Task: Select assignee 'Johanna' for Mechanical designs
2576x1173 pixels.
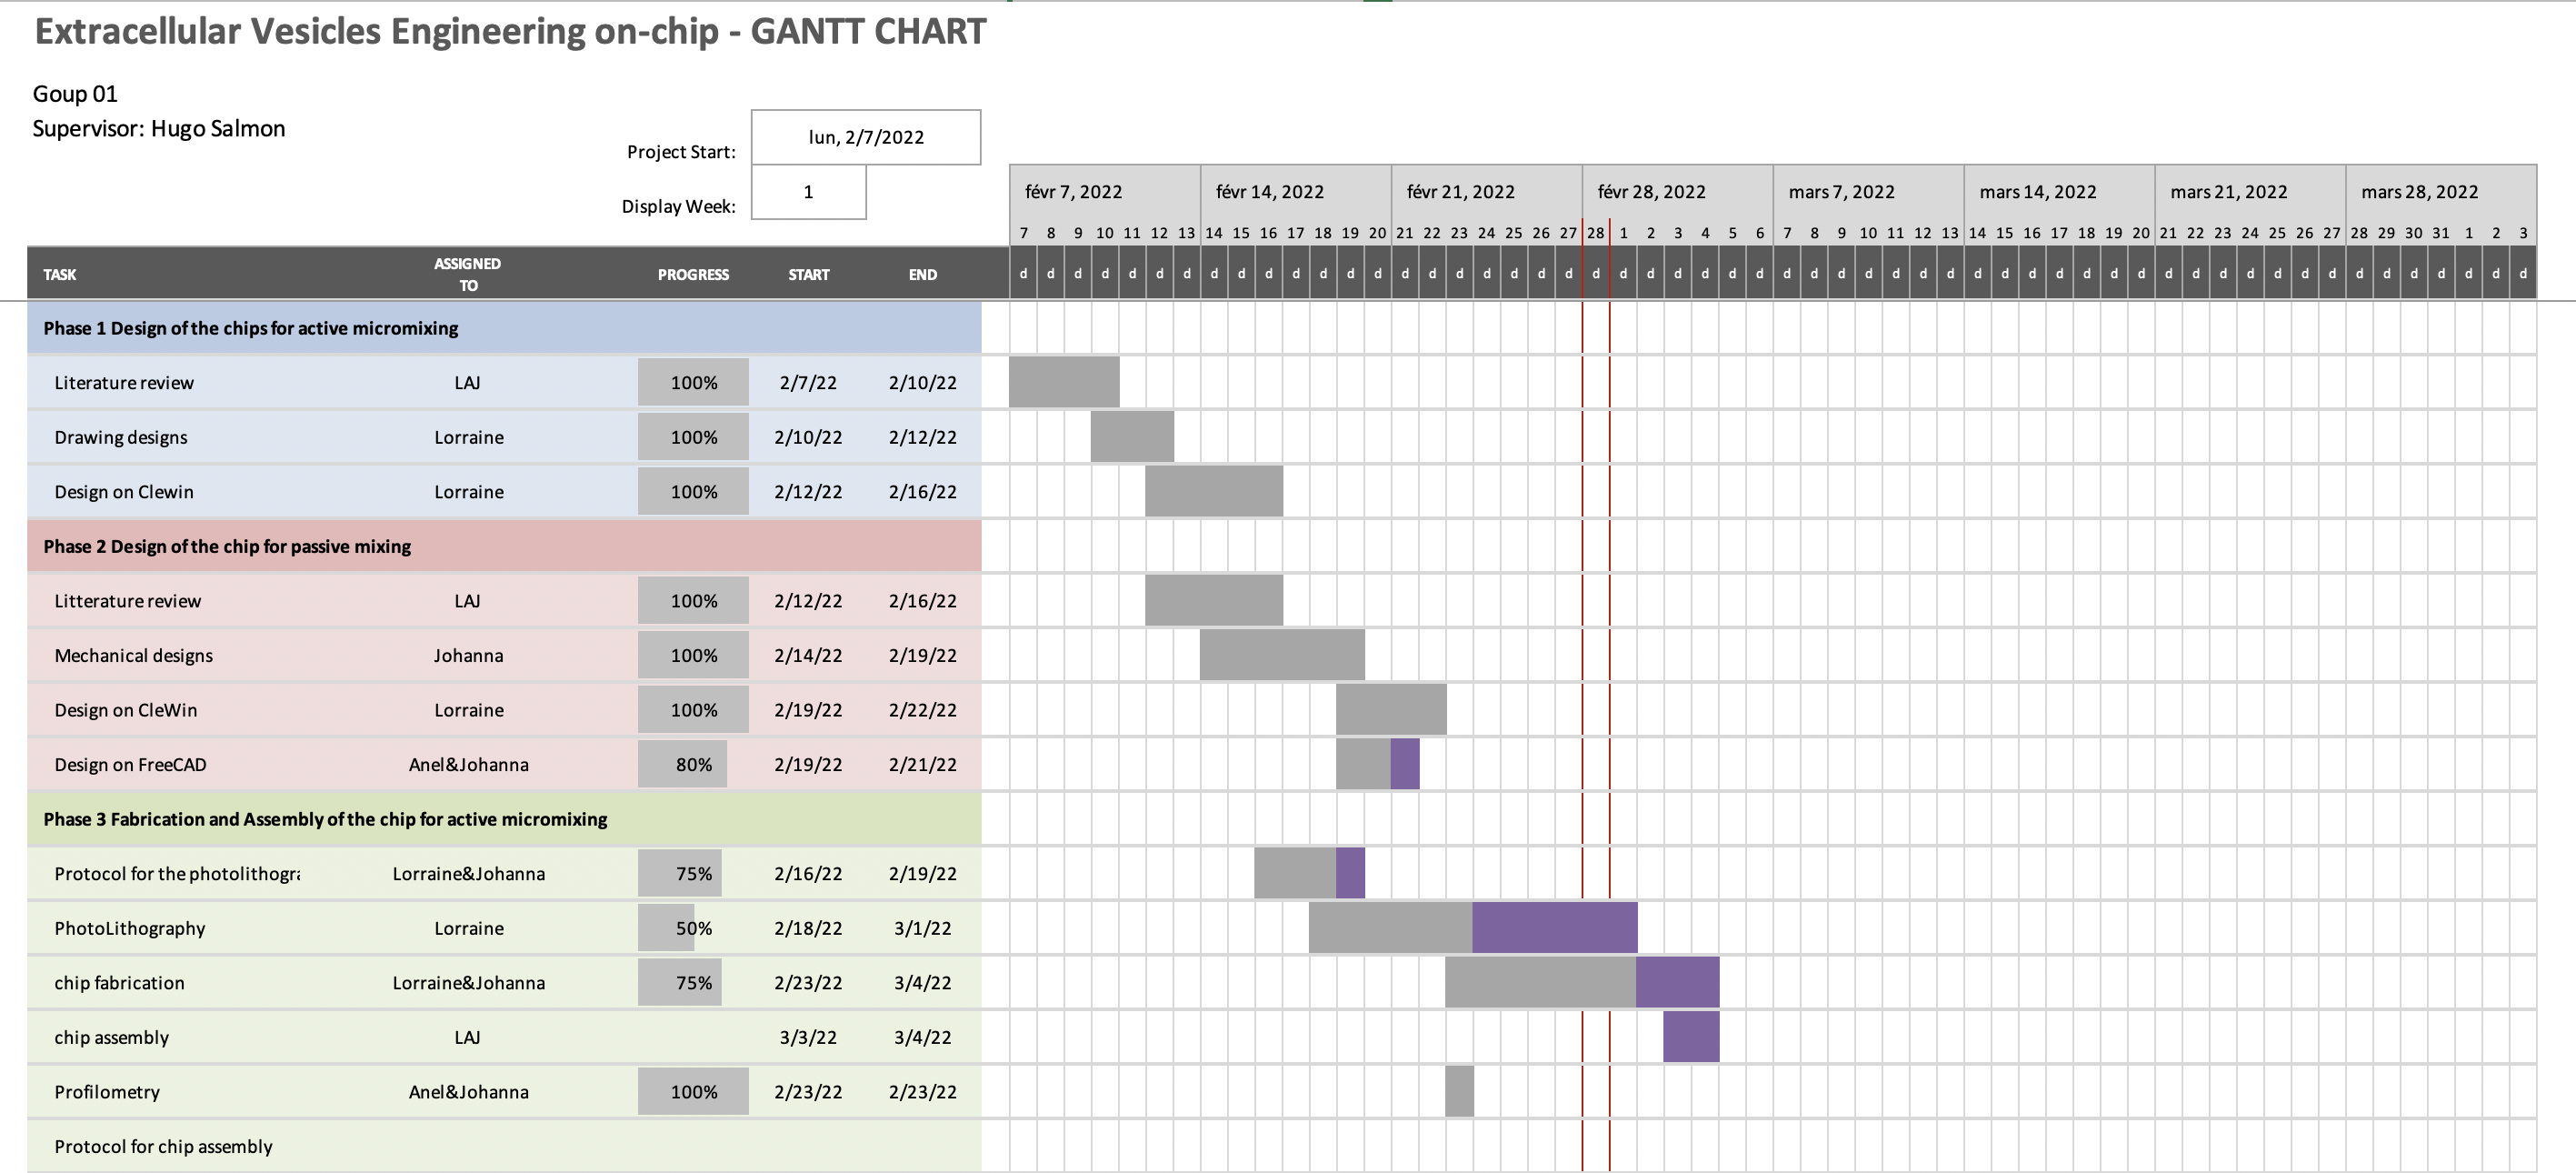Action: pyautogui.click(x=468, y=656)
